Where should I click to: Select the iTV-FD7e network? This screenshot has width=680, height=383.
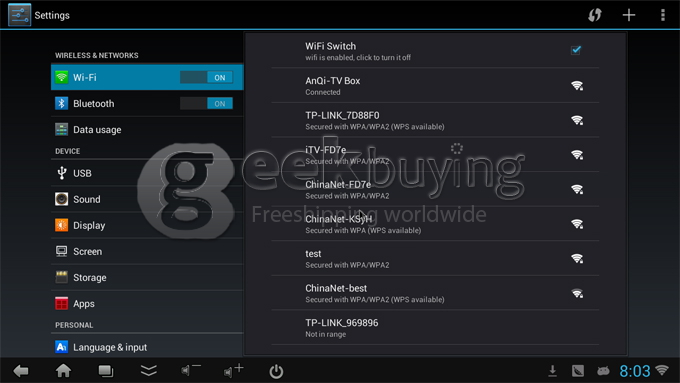(435, 155)
